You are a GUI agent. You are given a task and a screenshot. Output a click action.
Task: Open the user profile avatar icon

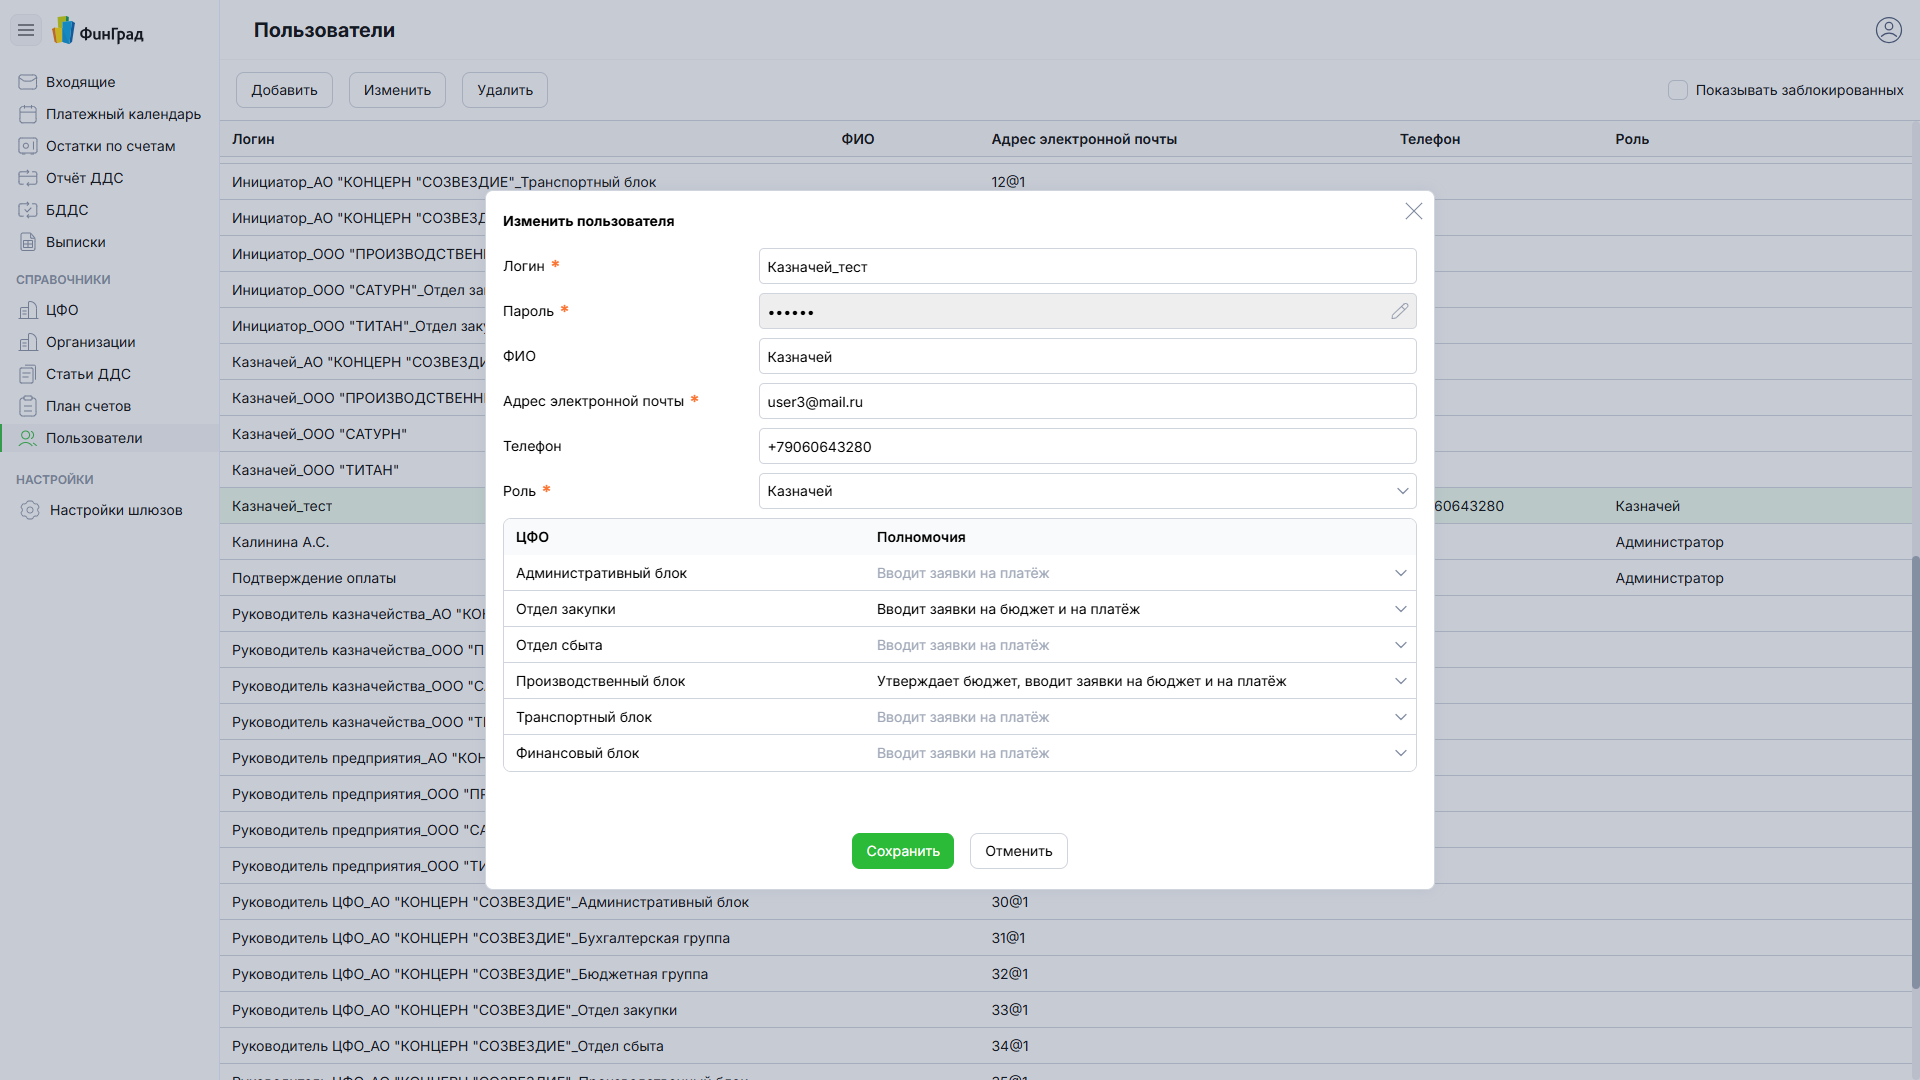(x=1888, y=30)
